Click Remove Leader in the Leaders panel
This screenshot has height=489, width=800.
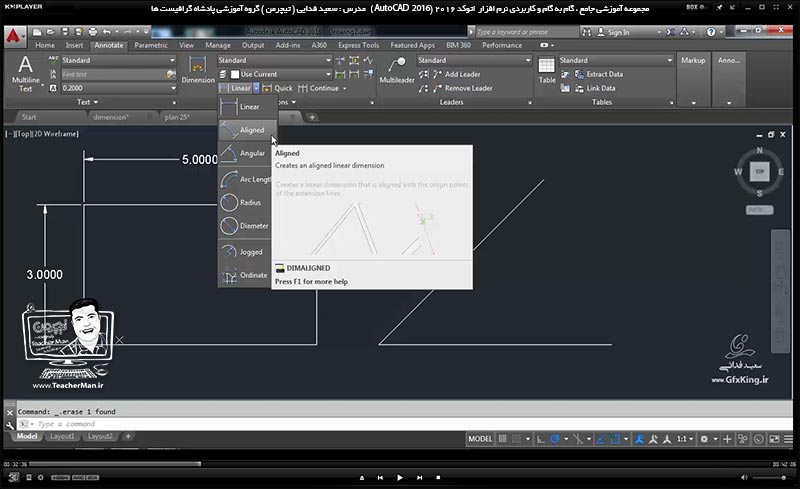pyautogui.click(x=463, y=88)
